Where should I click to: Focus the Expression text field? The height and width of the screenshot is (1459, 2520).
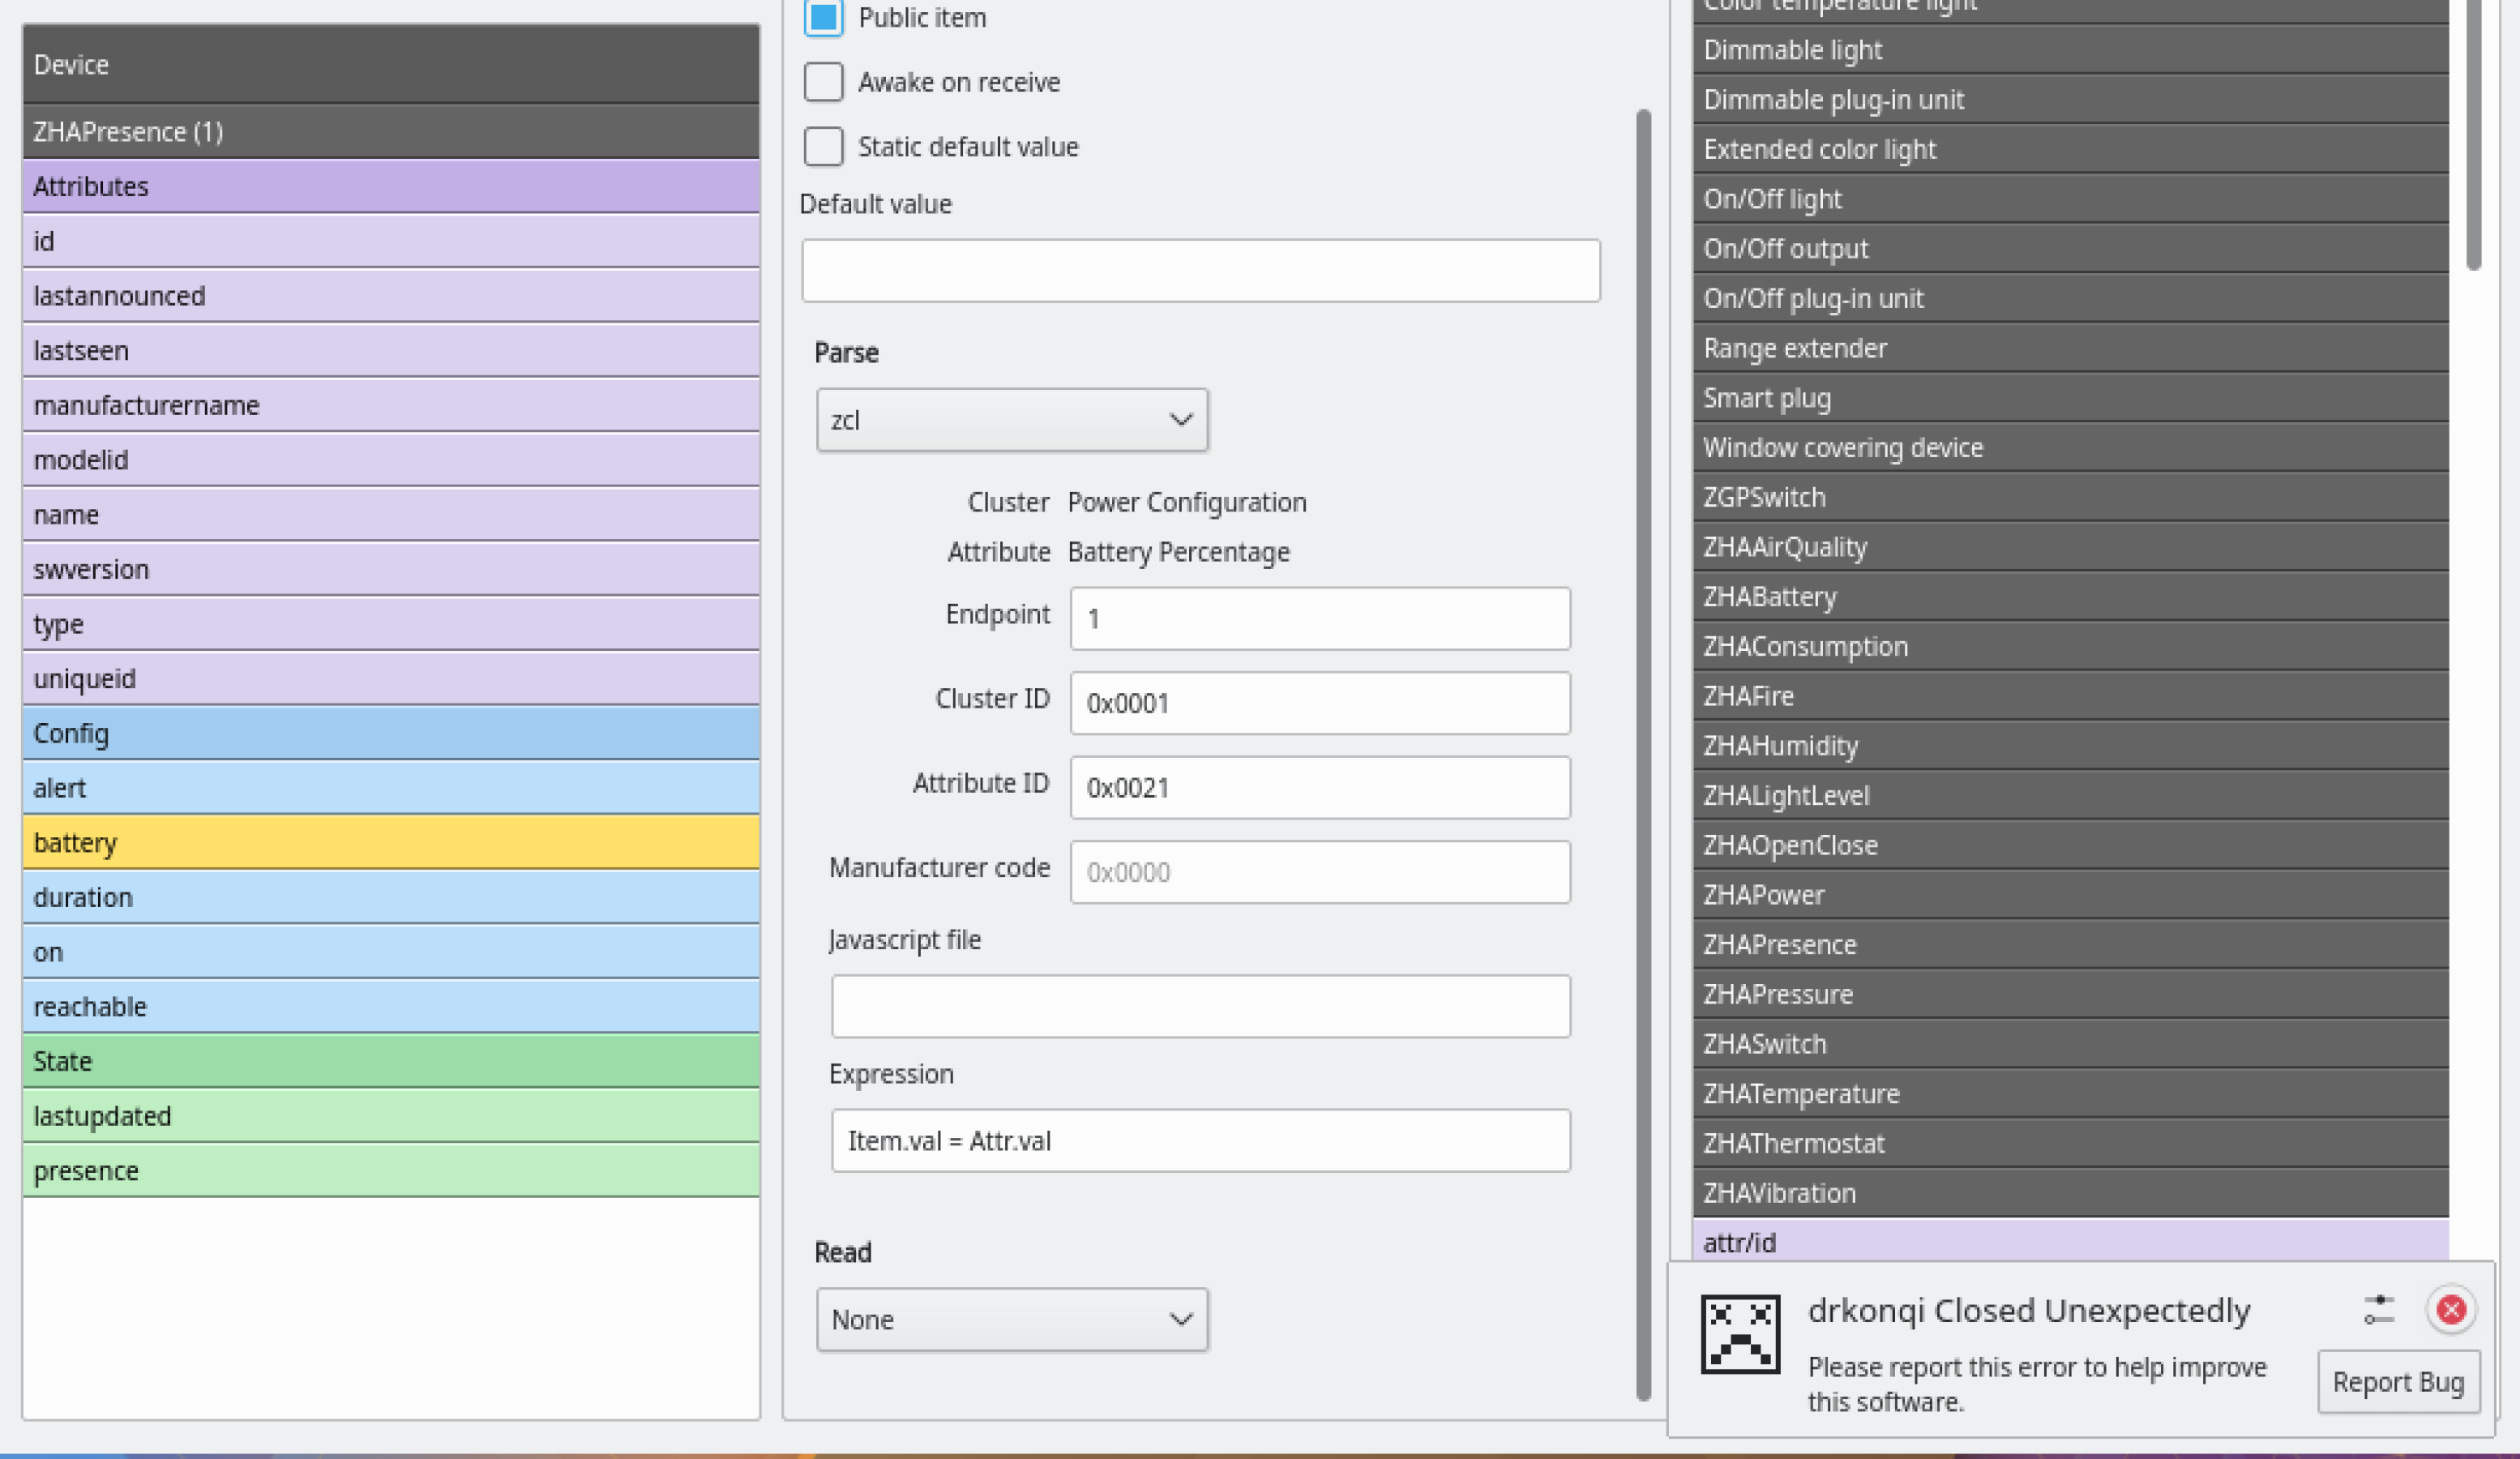(1200, 1141)
